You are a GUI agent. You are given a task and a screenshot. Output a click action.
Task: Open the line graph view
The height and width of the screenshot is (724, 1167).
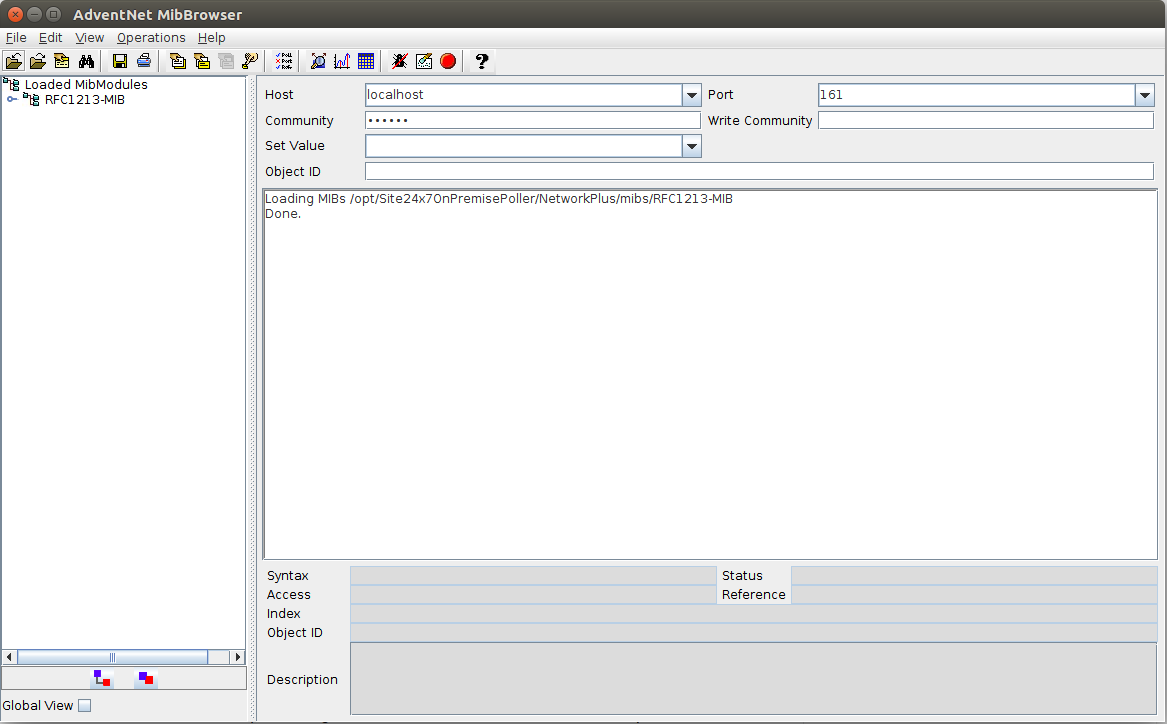click(342, 61)
